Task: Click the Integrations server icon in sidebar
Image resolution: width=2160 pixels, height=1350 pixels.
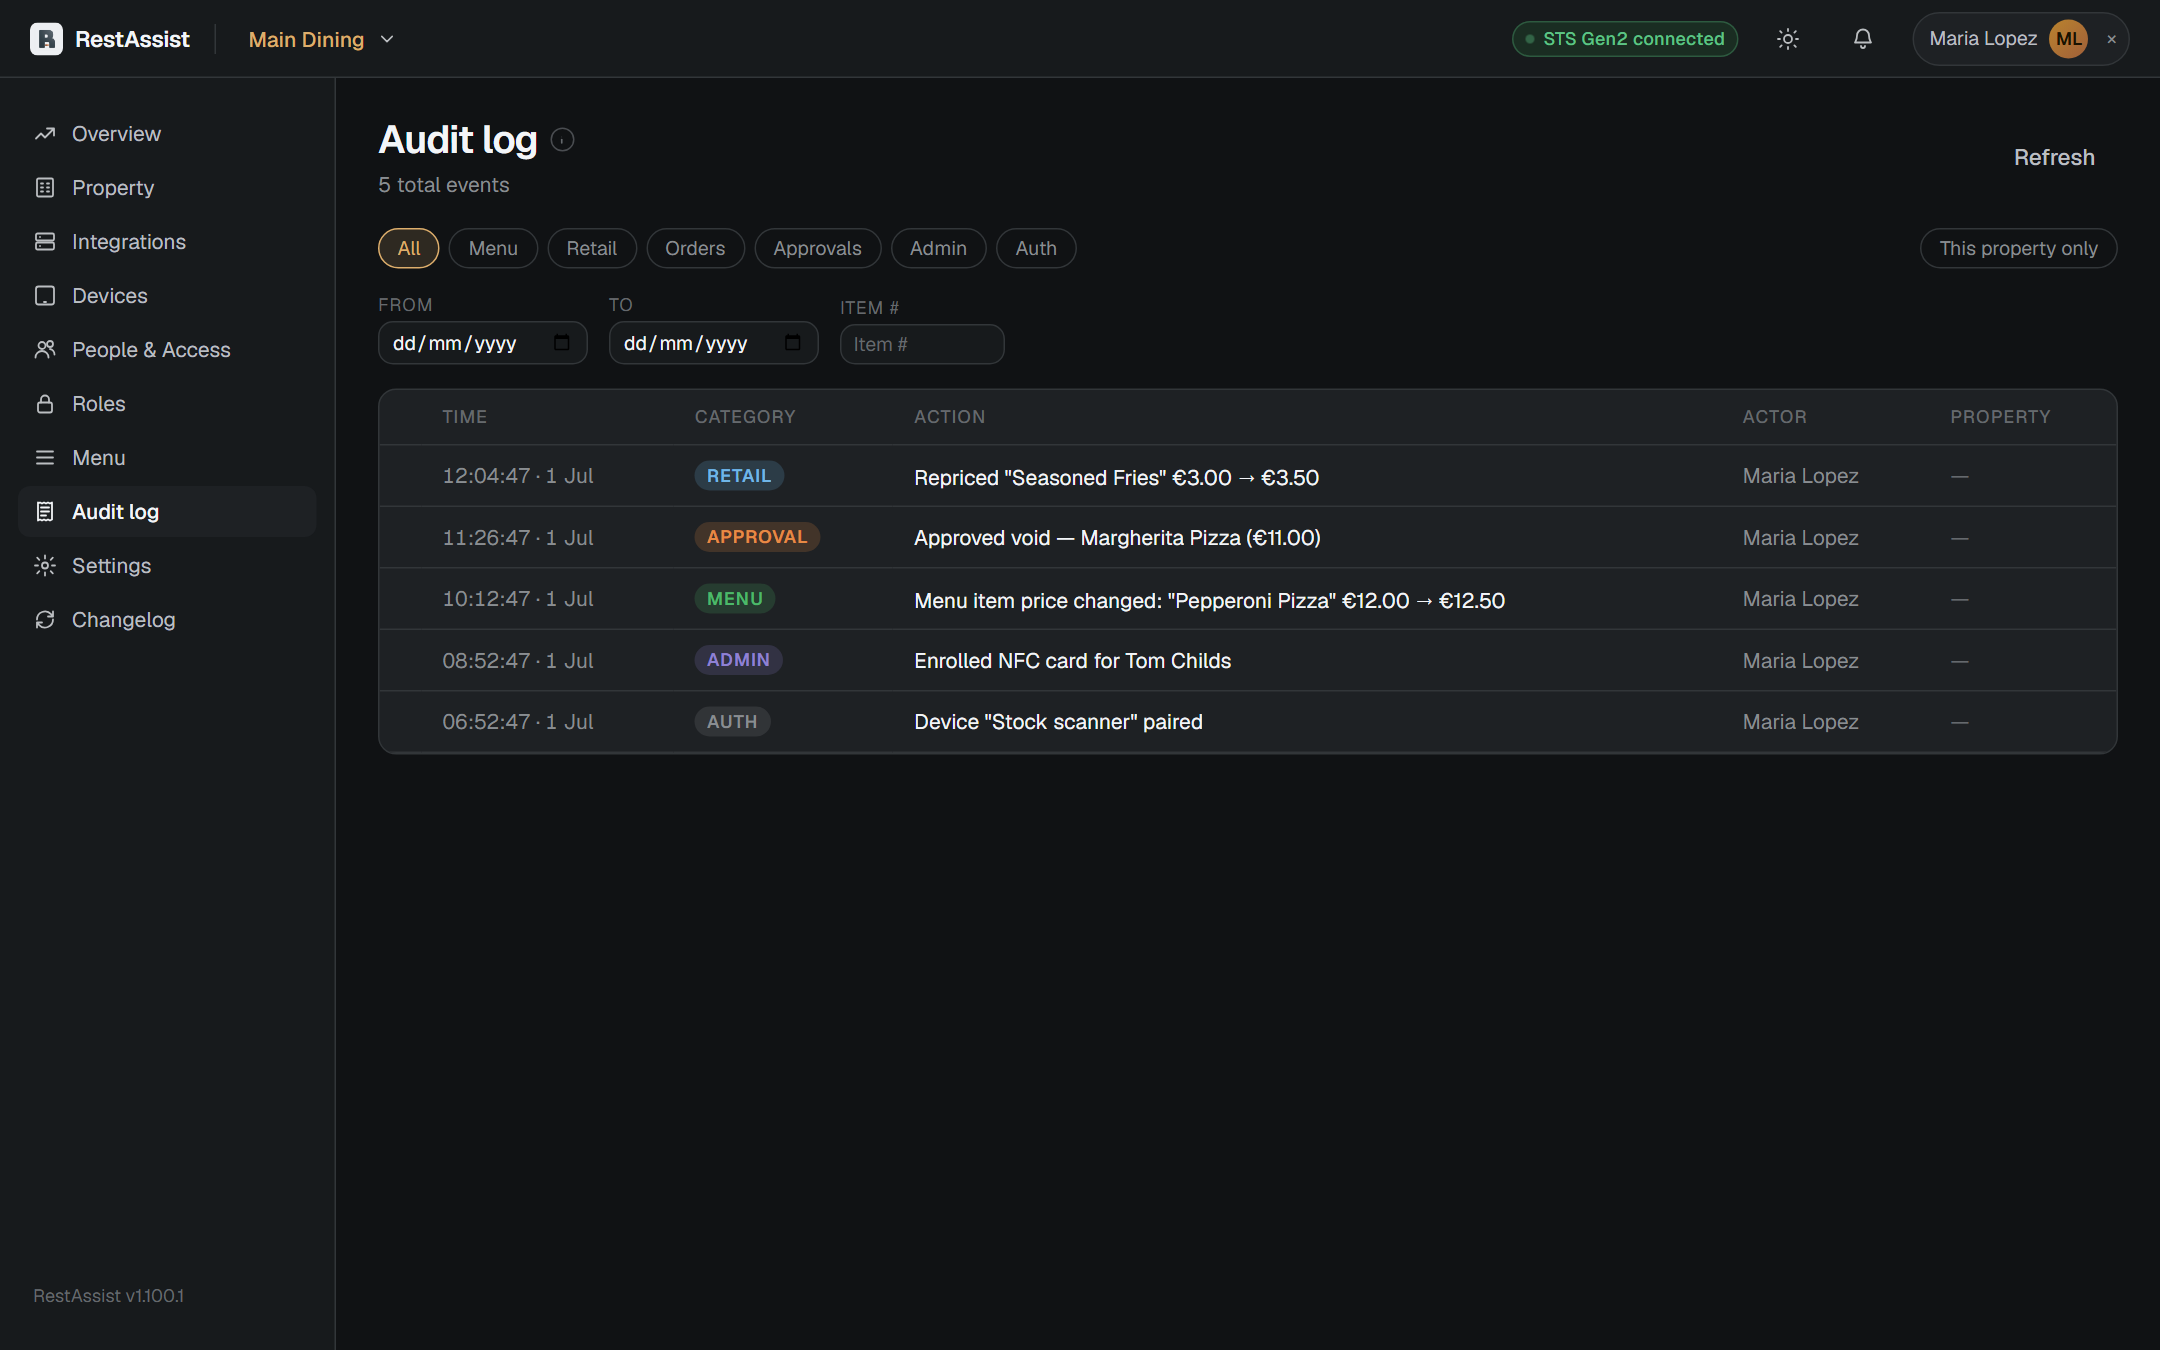Action: pos(45,242)
